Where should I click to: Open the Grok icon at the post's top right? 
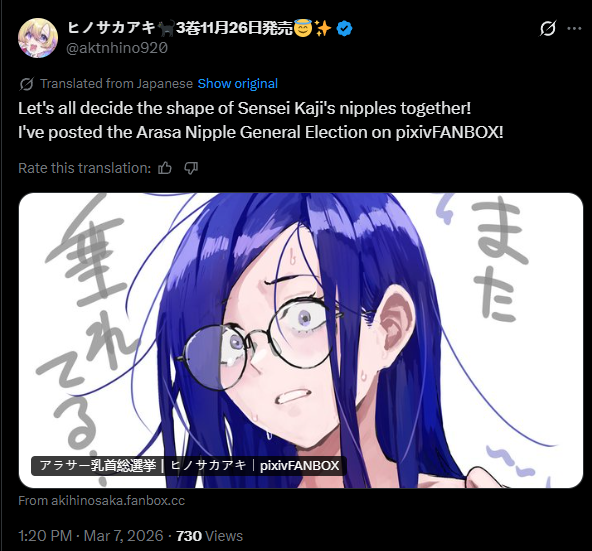point(547,28)
